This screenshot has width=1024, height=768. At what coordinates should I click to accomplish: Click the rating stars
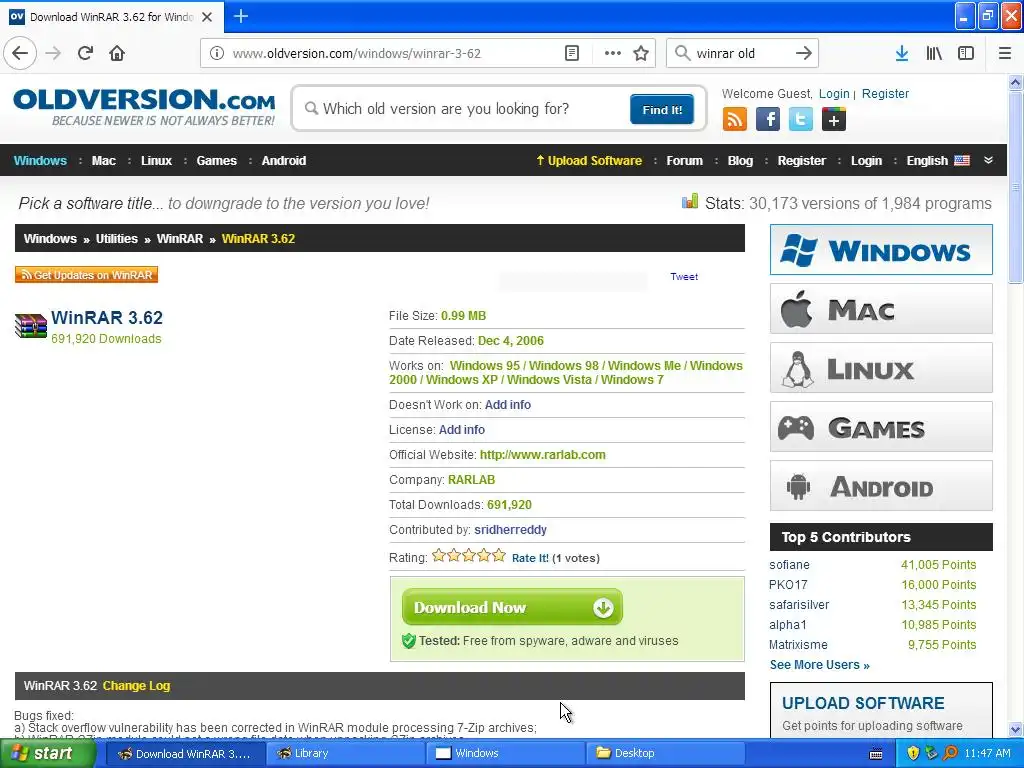coord(469,556)
